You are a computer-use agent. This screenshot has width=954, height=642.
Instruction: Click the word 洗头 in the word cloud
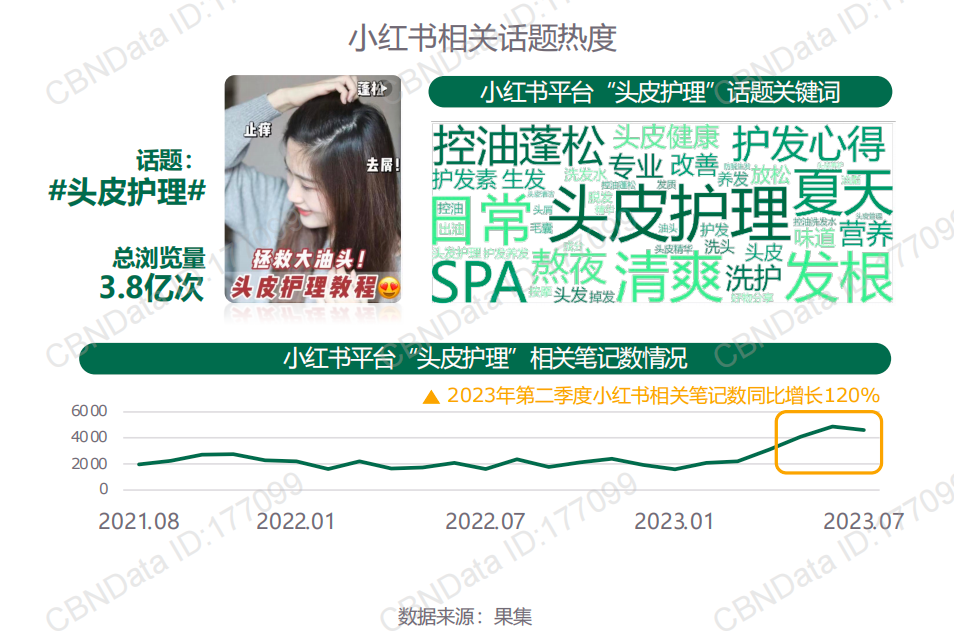coord(719,246)
